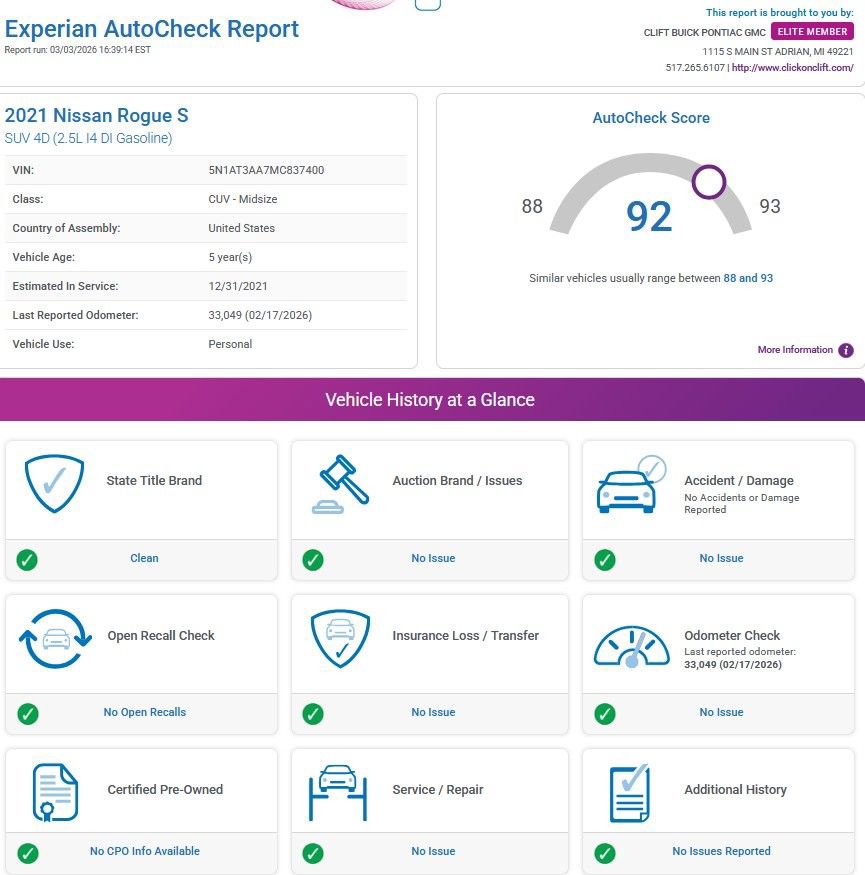
Task: Click the Vehicle History at a Glance banner
Action: (x=430, y=400)
